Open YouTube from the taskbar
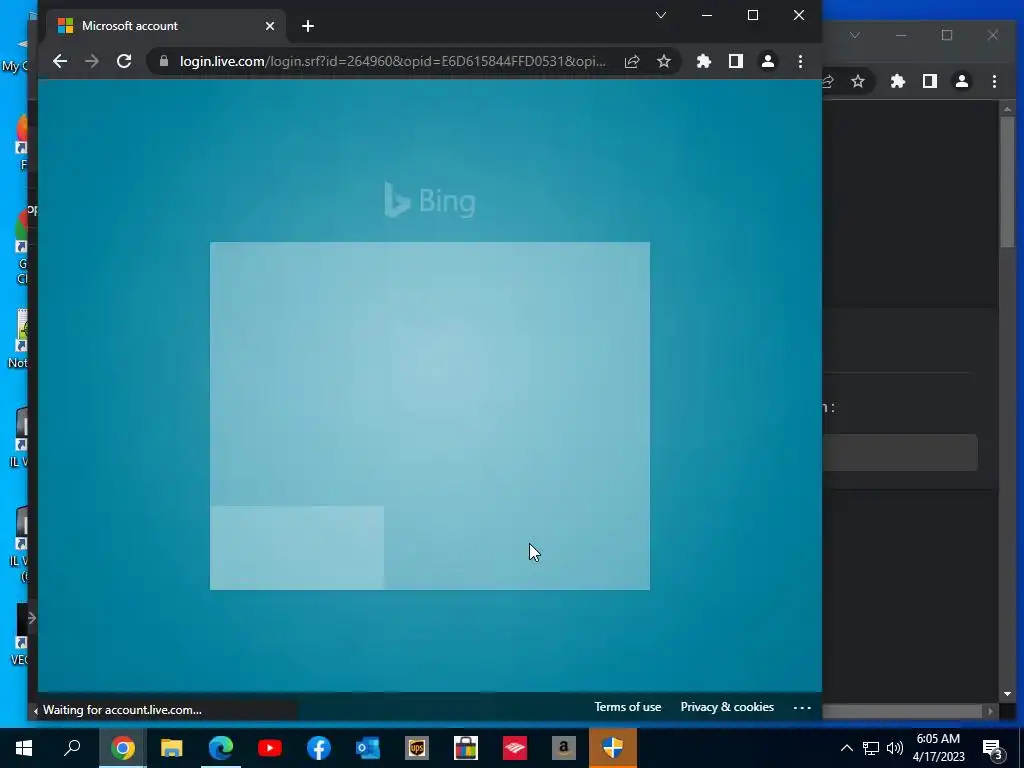The image size is (1024, 768). tap(270, 748)
